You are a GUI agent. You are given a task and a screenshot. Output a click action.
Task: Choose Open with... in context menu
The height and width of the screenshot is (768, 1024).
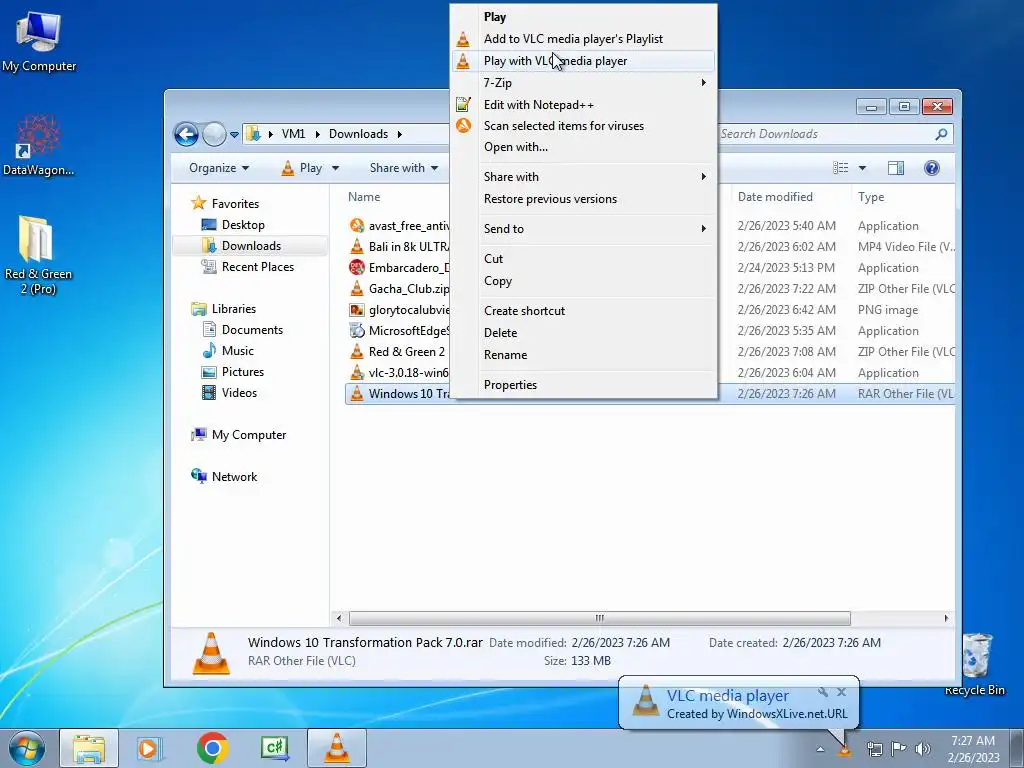(583, 147)
